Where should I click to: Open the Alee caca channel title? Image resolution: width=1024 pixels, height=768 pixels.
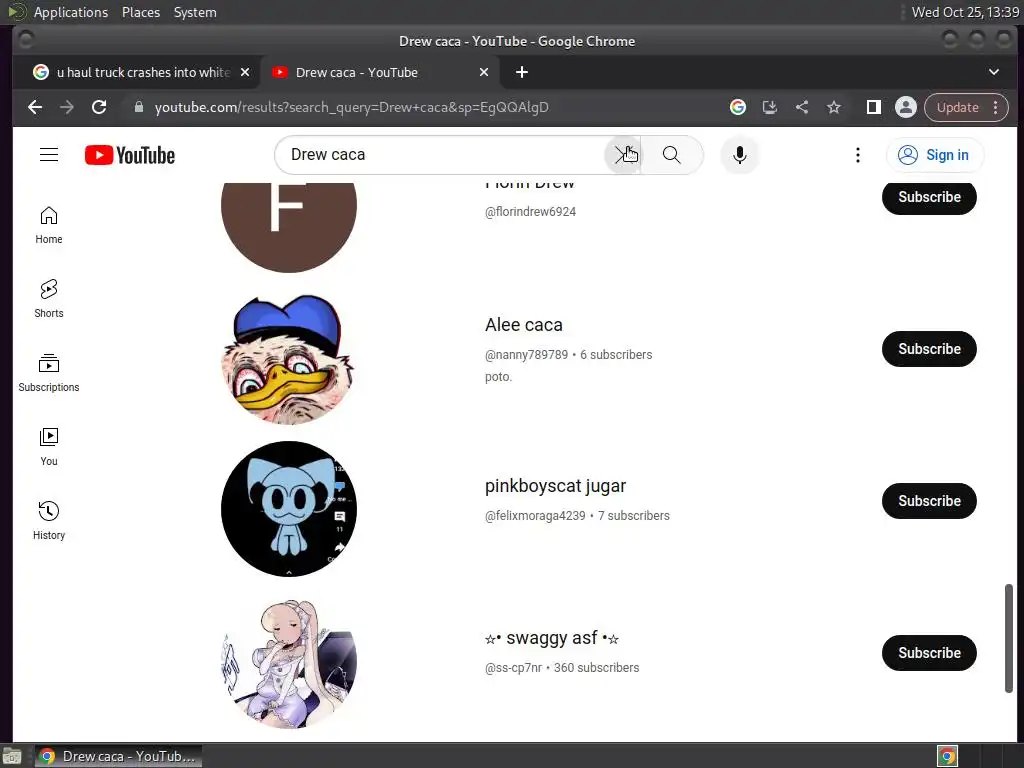tap(523, 325)
